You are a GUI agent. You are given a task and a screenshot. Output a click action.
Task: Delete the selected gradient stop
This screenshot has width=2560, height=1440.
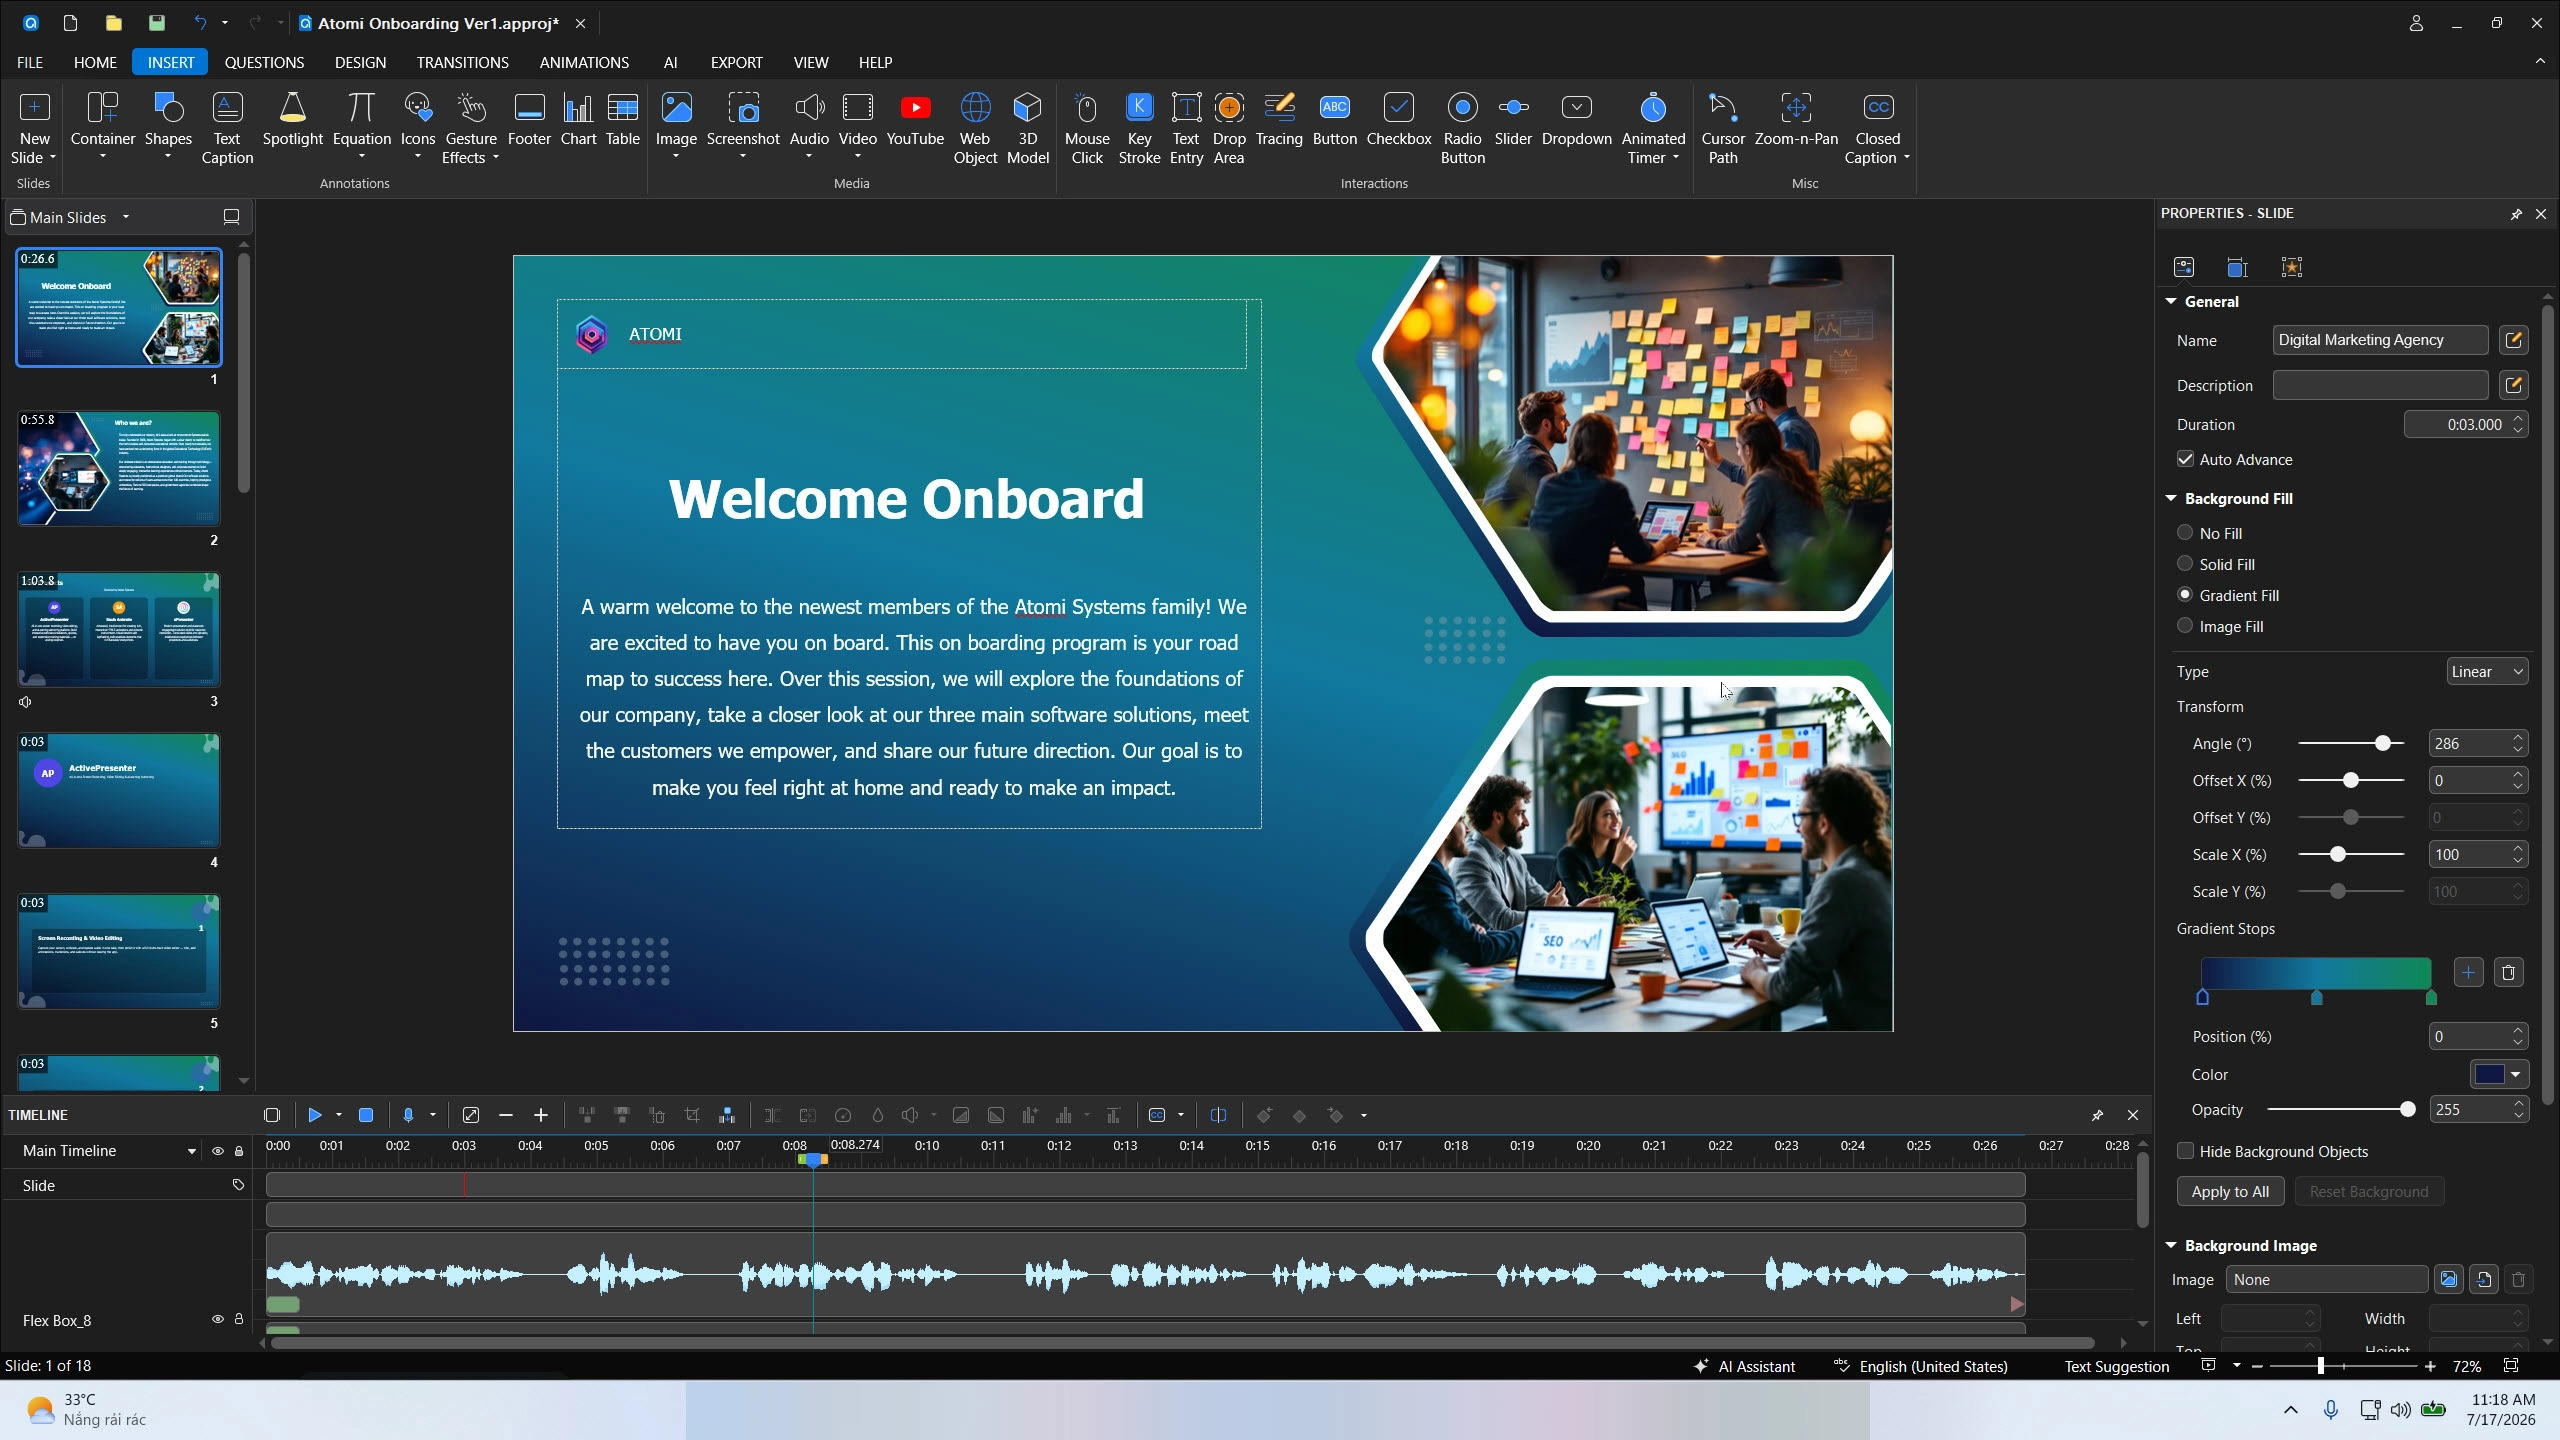(x=2508, y=972)
